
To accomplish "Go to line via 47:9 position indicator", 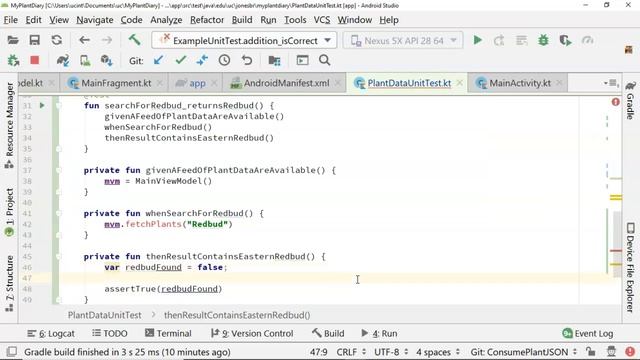I will (318, 352).
